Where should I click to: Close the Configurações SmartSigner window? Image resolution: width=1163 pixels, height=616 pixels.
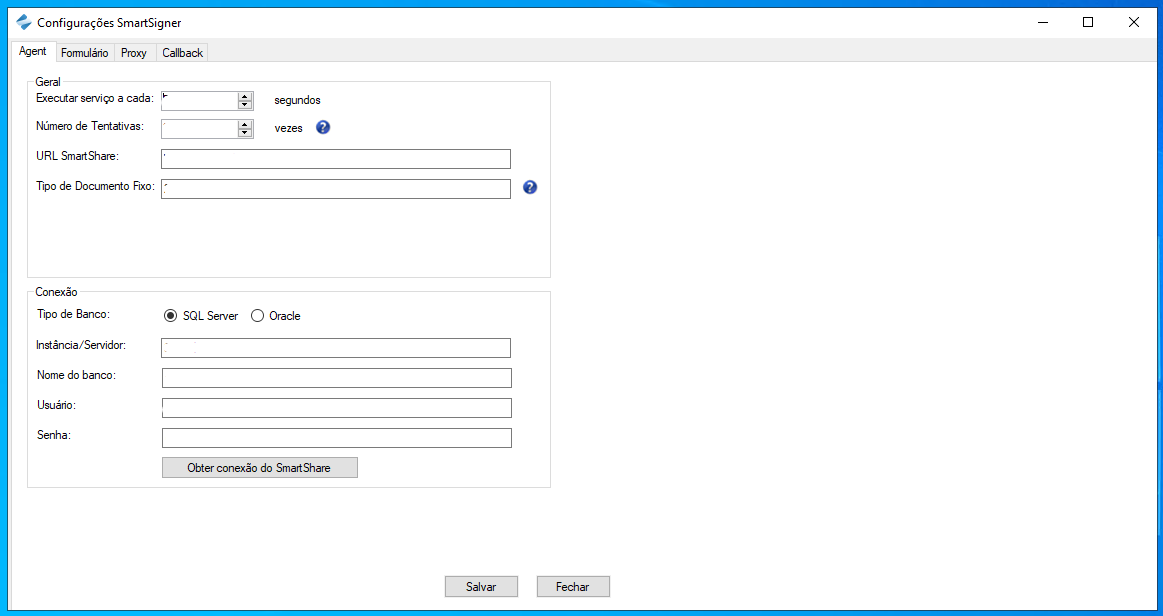1133,22
